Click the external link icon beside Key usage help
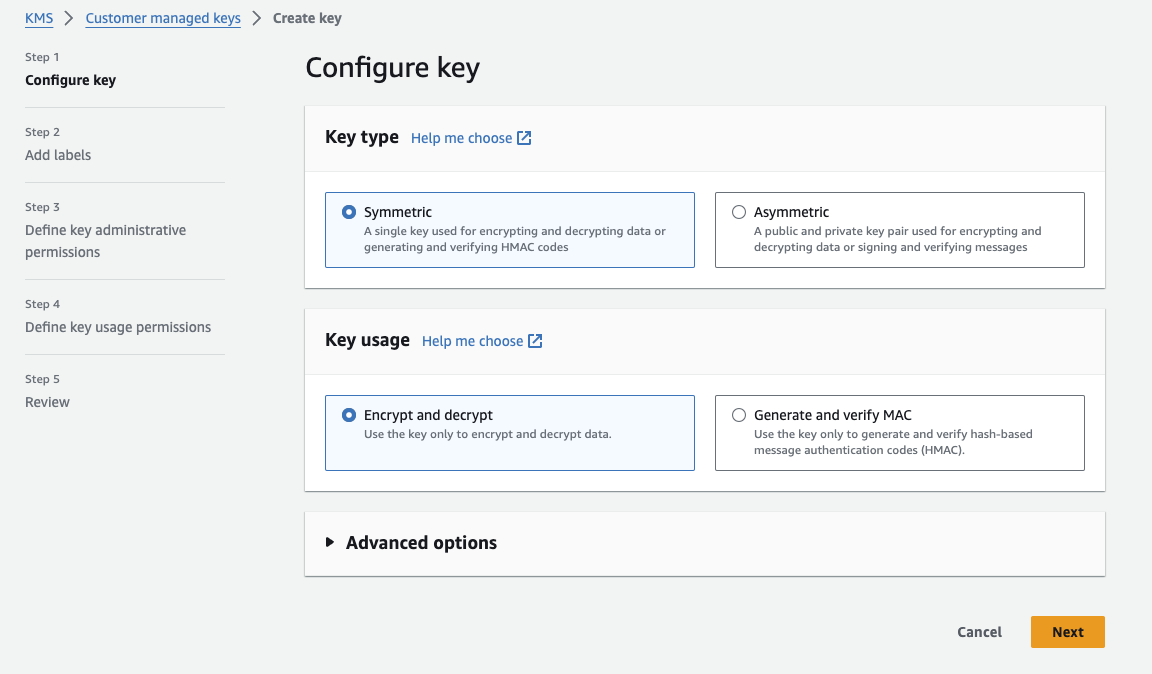 coord(535,341)
